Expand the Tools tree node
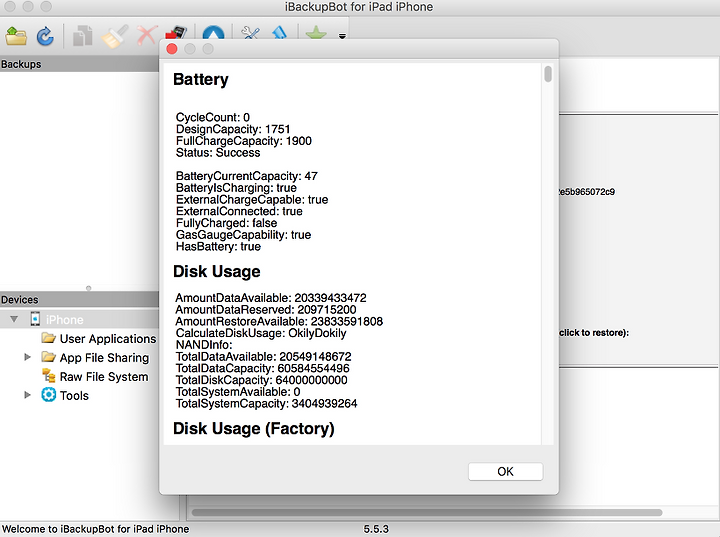Viewport: 720px width, 537px height. click(x=28, y=395)
